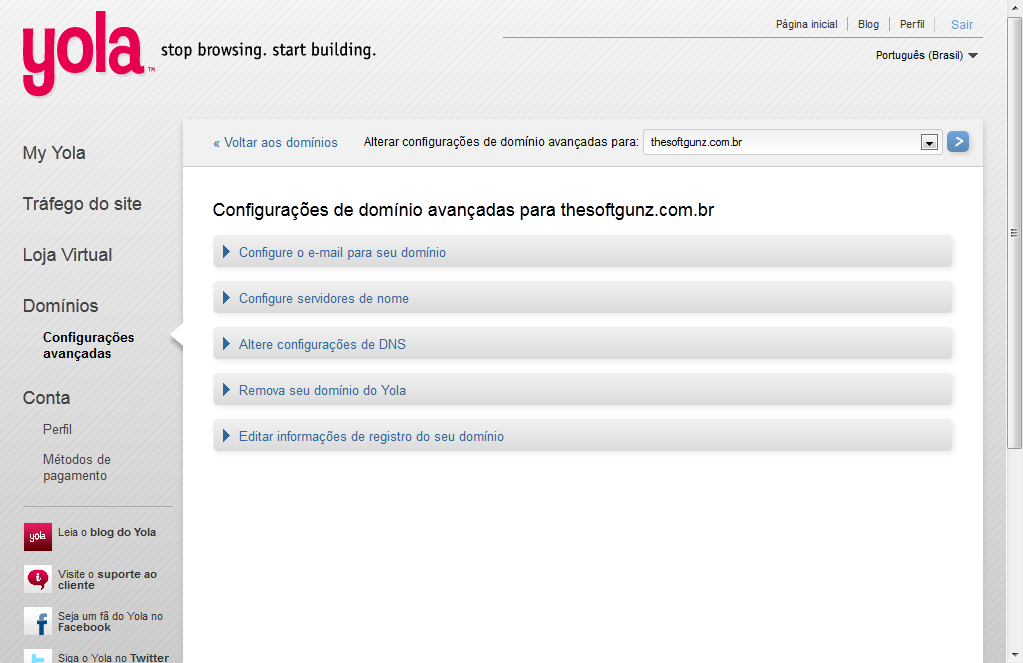The height and width of the screenshot is (663, 1023).
Task: Open 'Métodos de pagamento'
Action: click(x=77, y=467)
